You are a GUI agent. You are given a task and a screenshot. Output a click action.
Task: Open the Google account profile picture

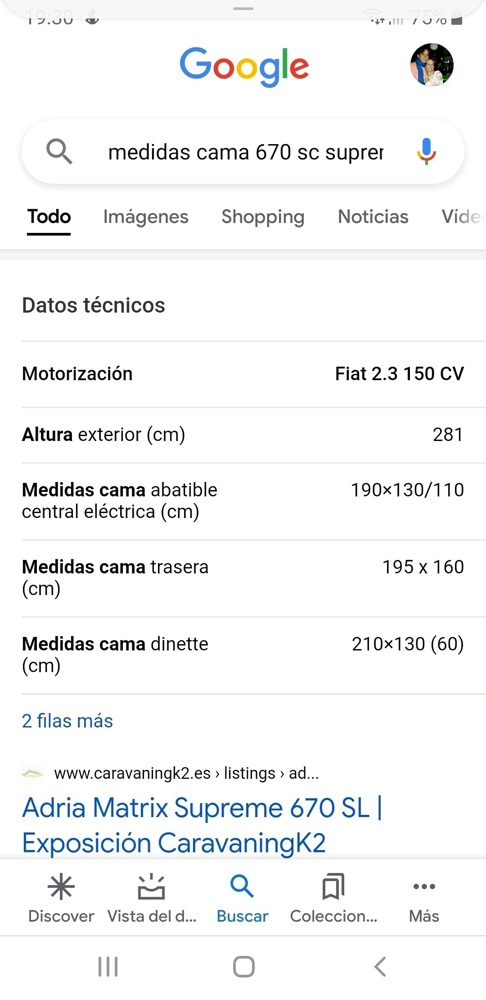pyautogui.click(x=432, y=65)
